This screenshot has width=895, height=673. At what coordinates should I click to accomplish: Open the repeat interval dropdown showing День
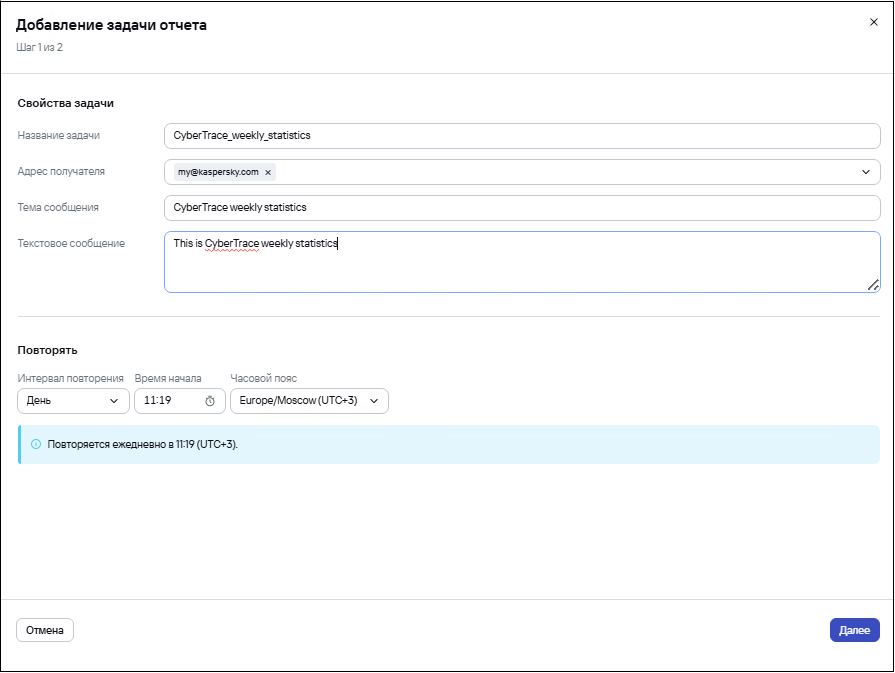click(x=73, y=401)
